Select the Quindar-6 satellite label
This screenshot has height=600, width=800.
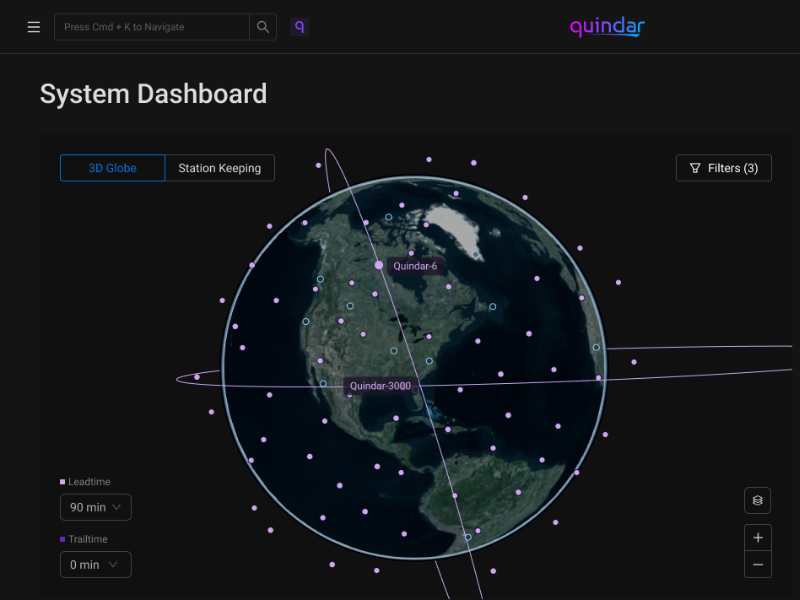pyautogui.click(x=415, y=266)
